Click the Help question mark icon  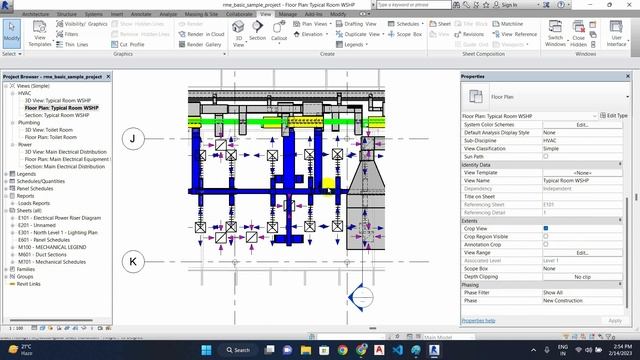point(561,5)
